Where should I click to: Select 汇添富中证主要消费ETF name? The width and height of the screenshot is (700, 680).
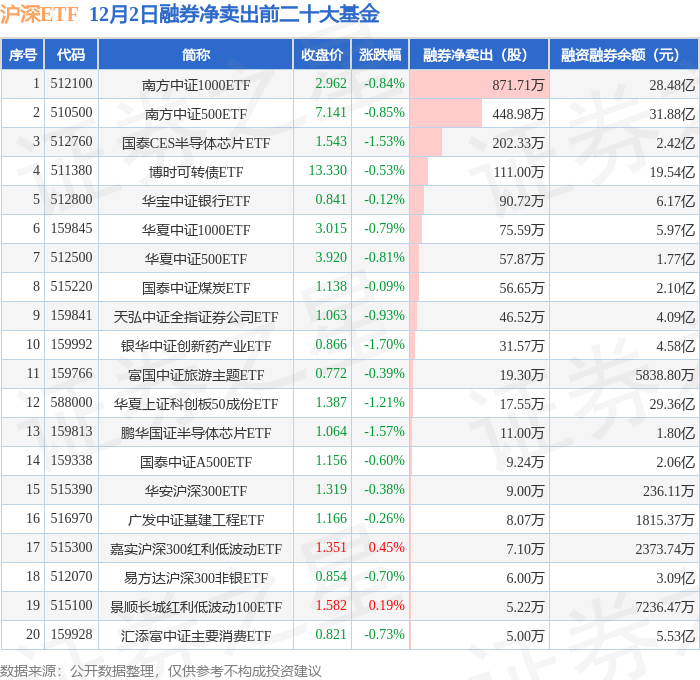coord(196,636)
